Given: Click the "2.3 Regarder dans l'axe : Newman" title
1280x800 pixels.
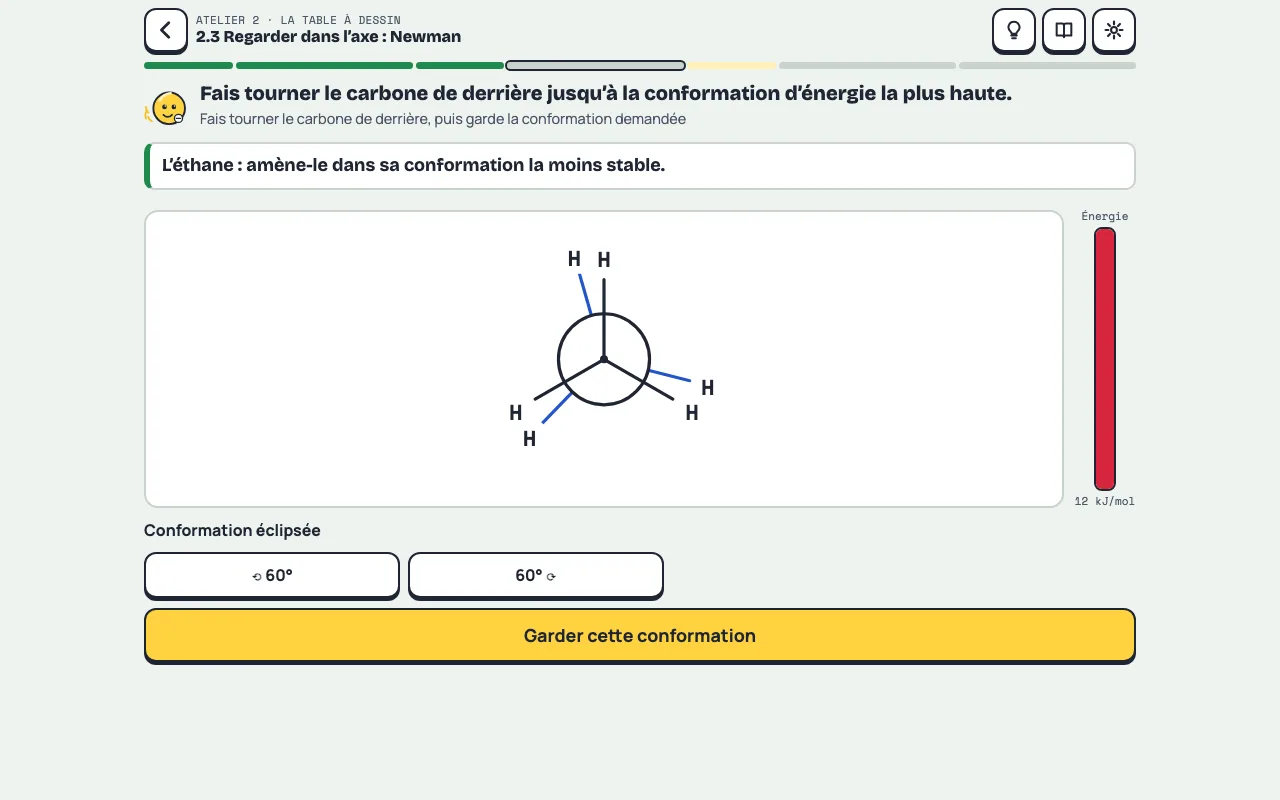Looking at the screenshot, I should 329,37.
